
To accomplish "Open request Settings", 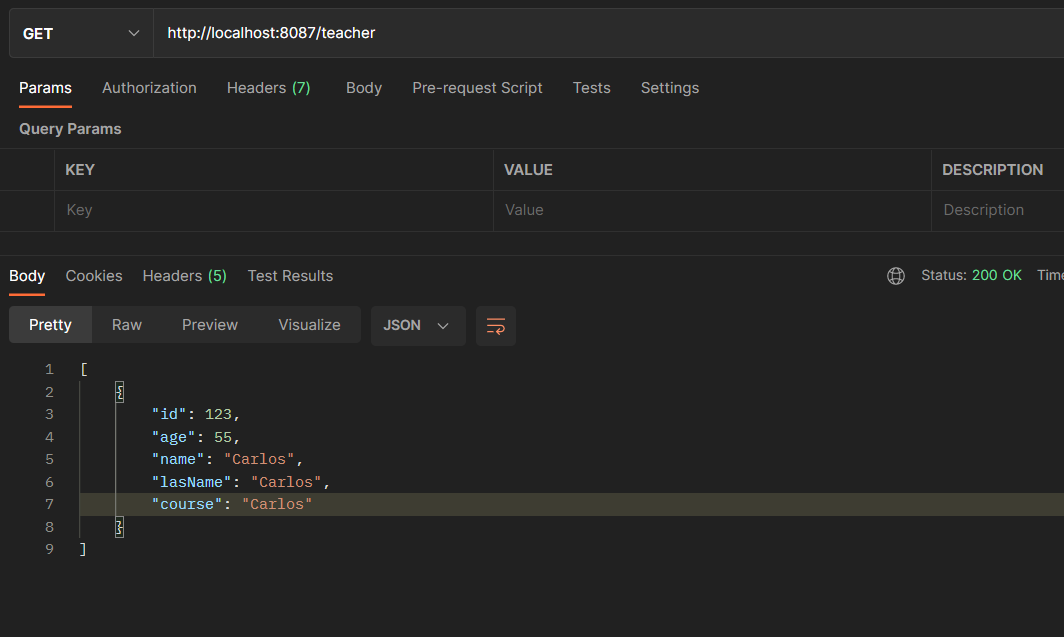I will coord(669,88).
